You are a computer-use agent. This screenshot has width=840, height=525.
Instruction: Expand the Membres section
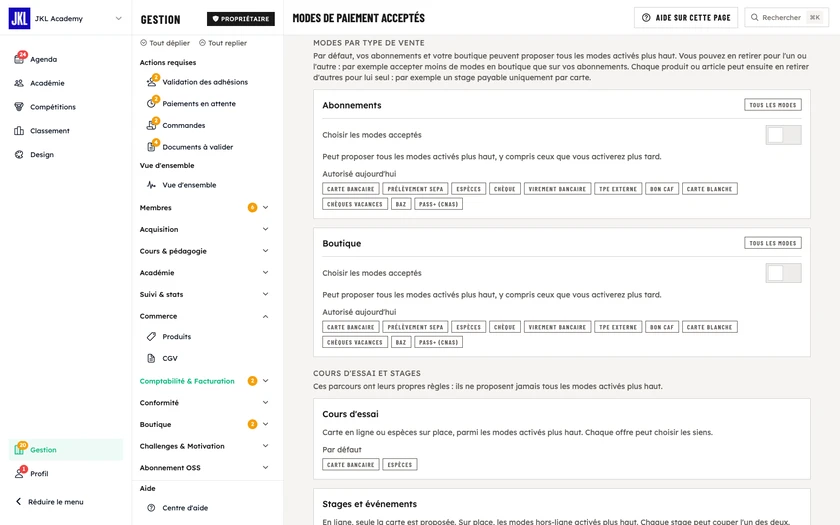[265, 207]
